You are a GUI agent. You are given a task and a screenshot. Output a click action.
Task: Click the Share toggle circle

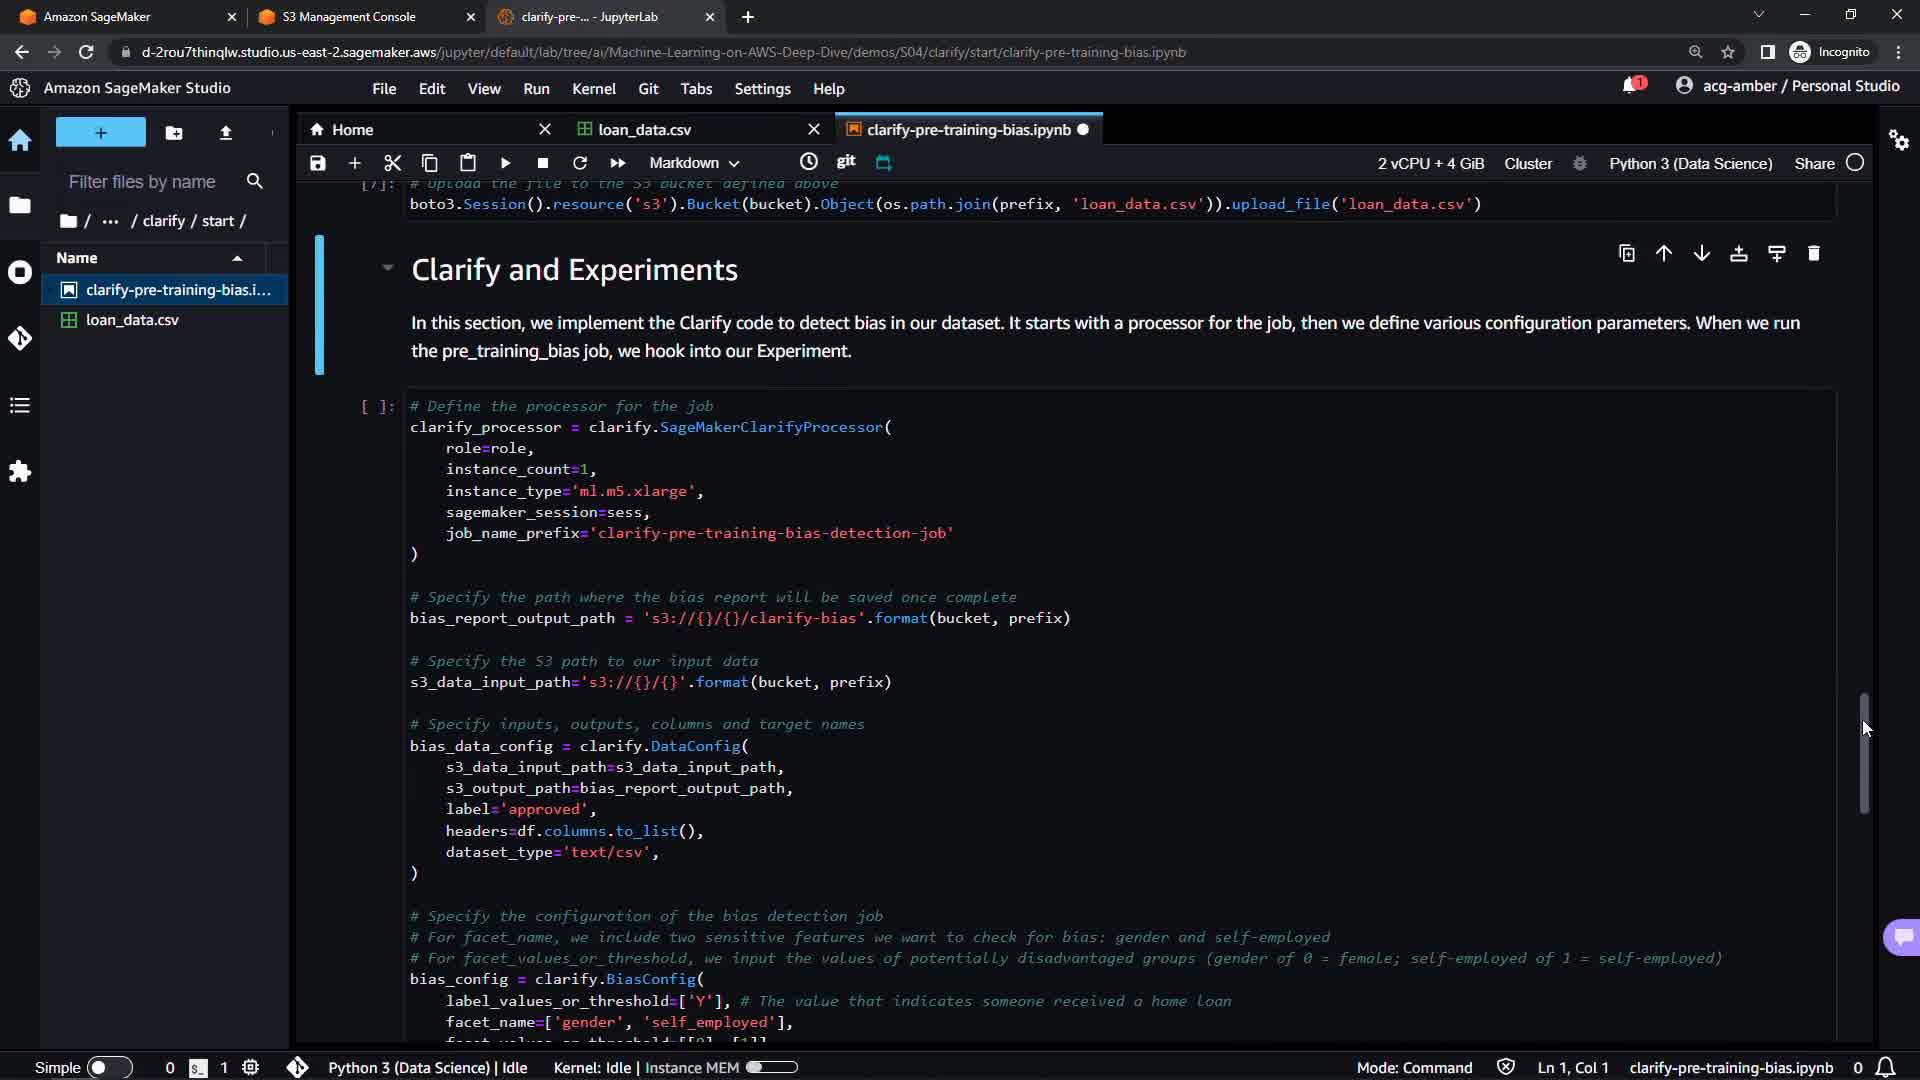point(1855,163)
